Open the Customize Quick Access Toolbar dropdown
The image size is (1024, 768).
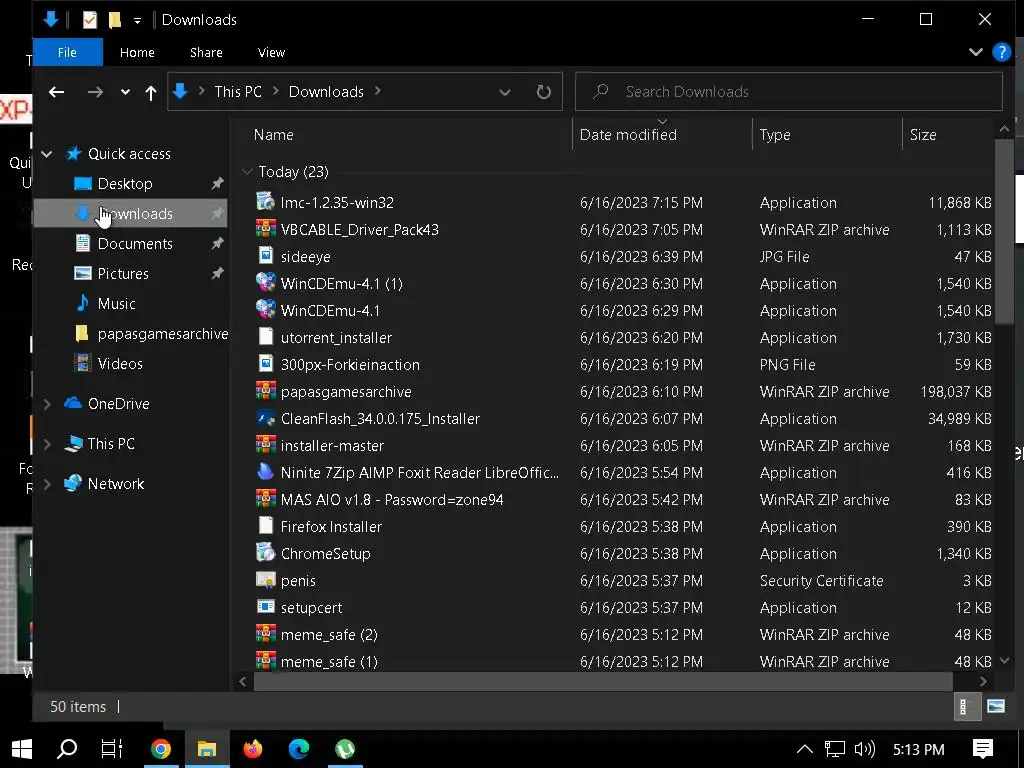coord(137,20)
